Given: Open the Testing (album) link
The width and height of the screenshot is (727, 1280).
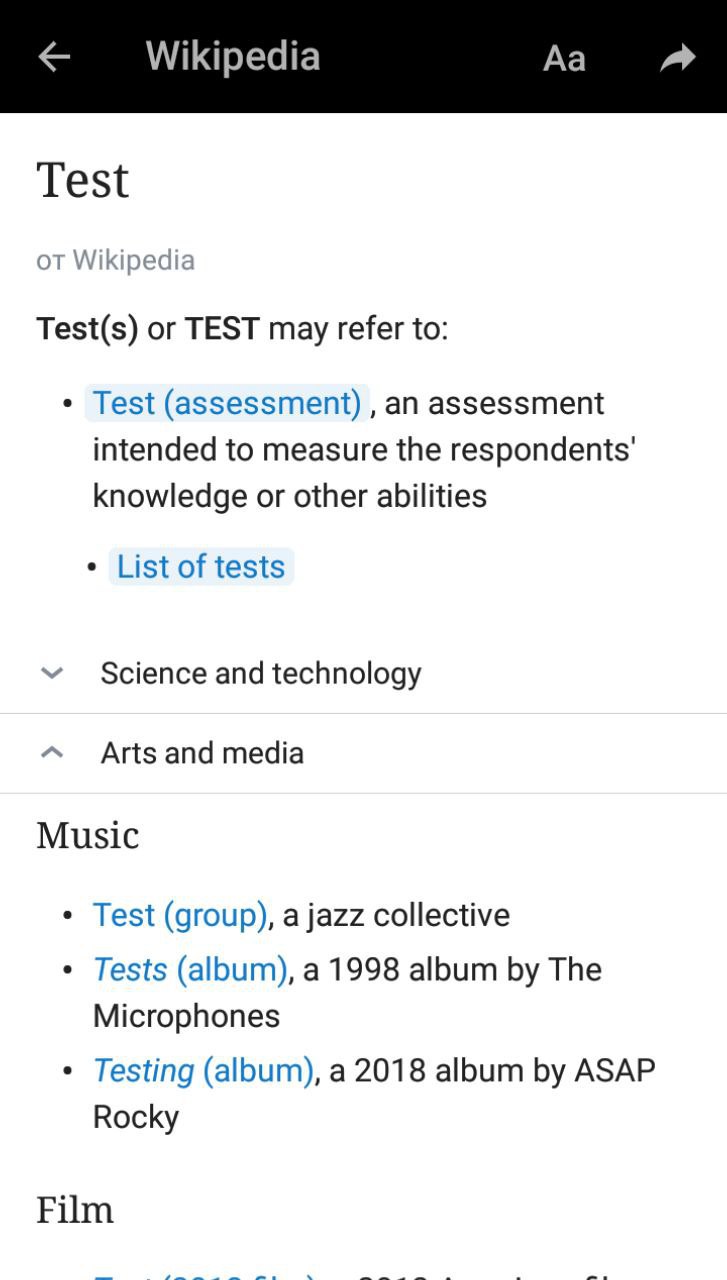Looking at the screenshot, I should (x=203, y=1070).
